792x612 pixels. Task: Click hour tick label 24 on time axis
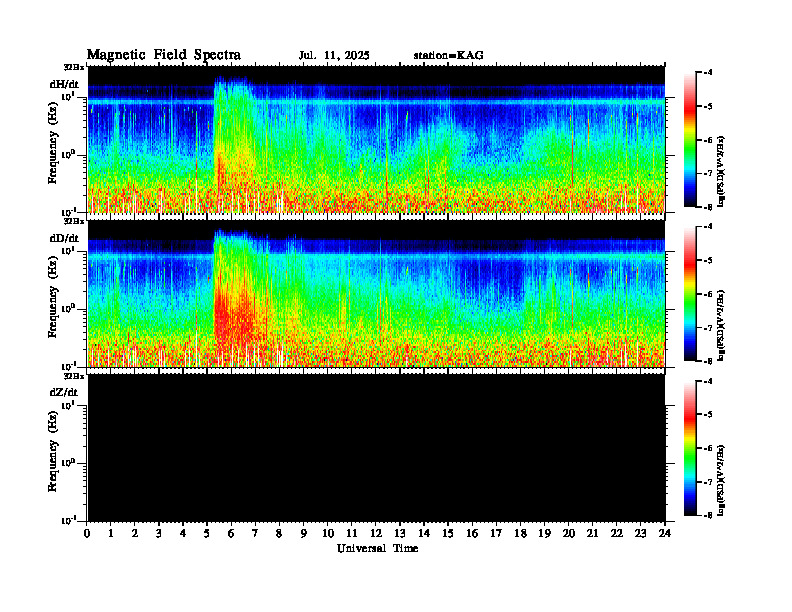point(665,534)
